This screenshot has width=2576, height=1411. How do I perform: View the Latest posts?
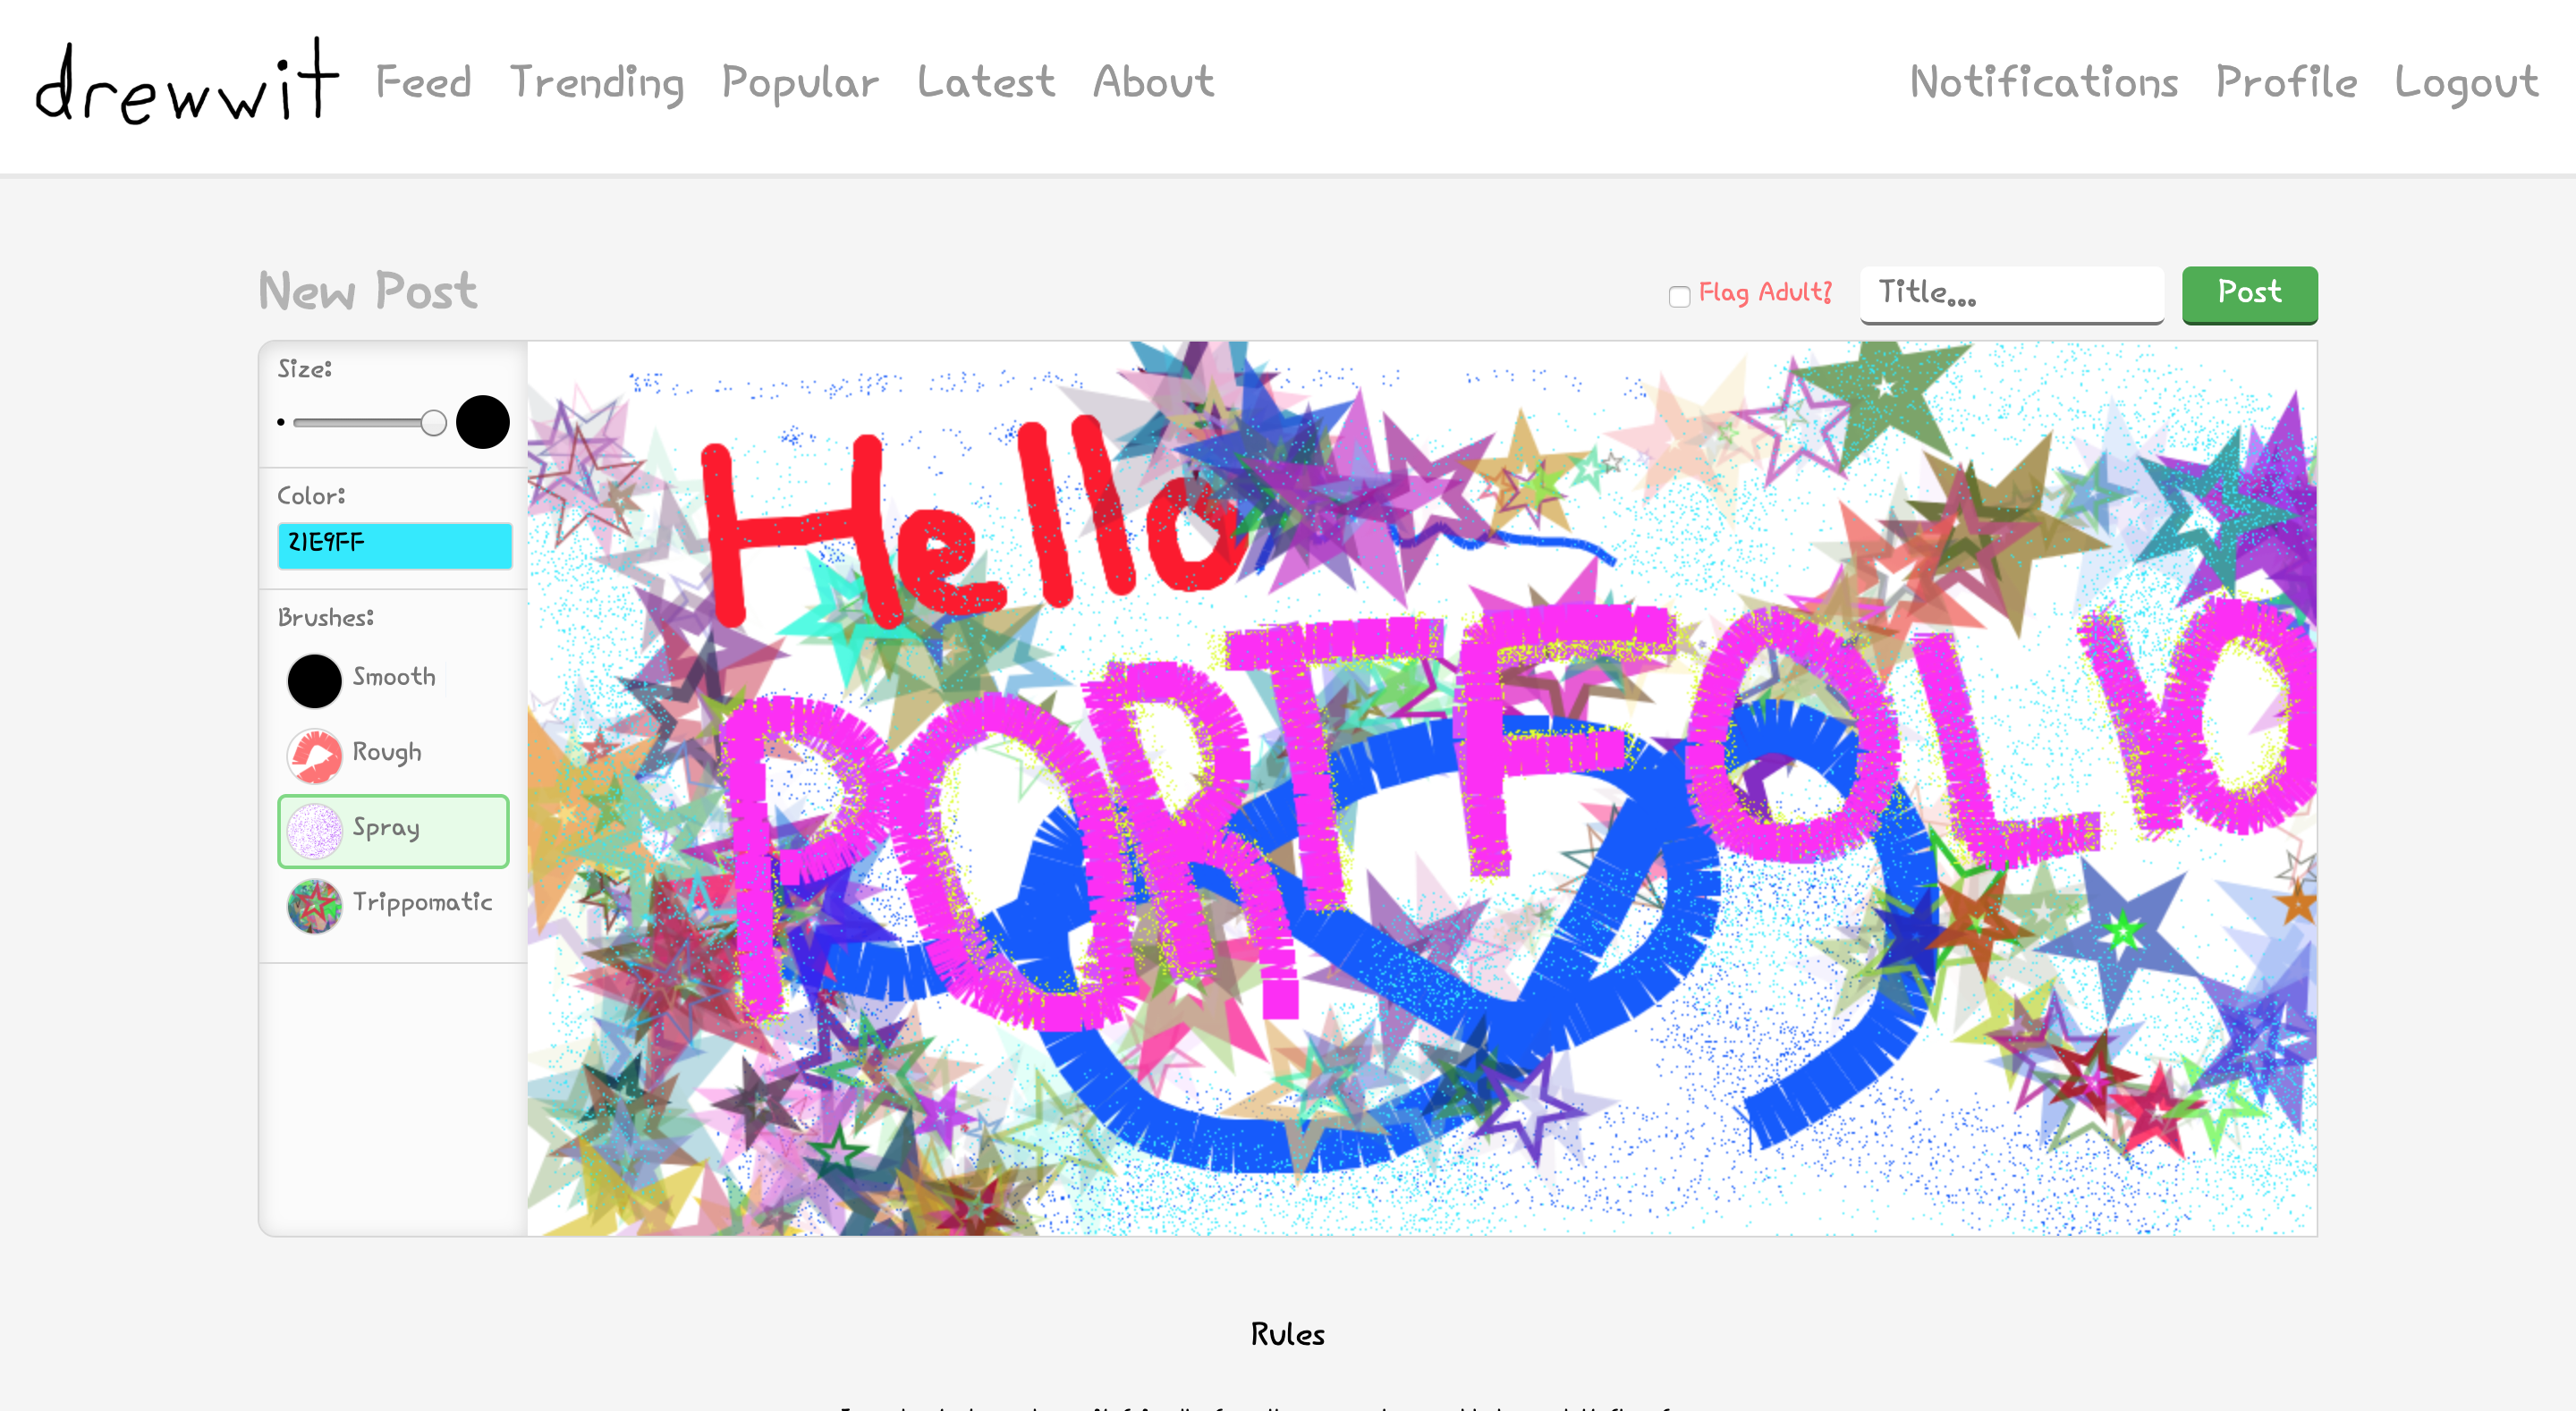986,82
